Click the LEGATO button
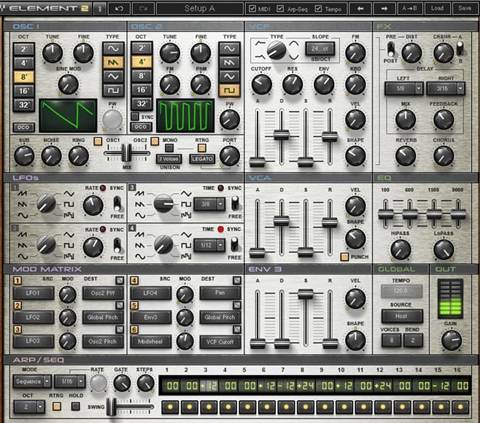This screenshot has width=480, height=423. [x=202, y=159]
